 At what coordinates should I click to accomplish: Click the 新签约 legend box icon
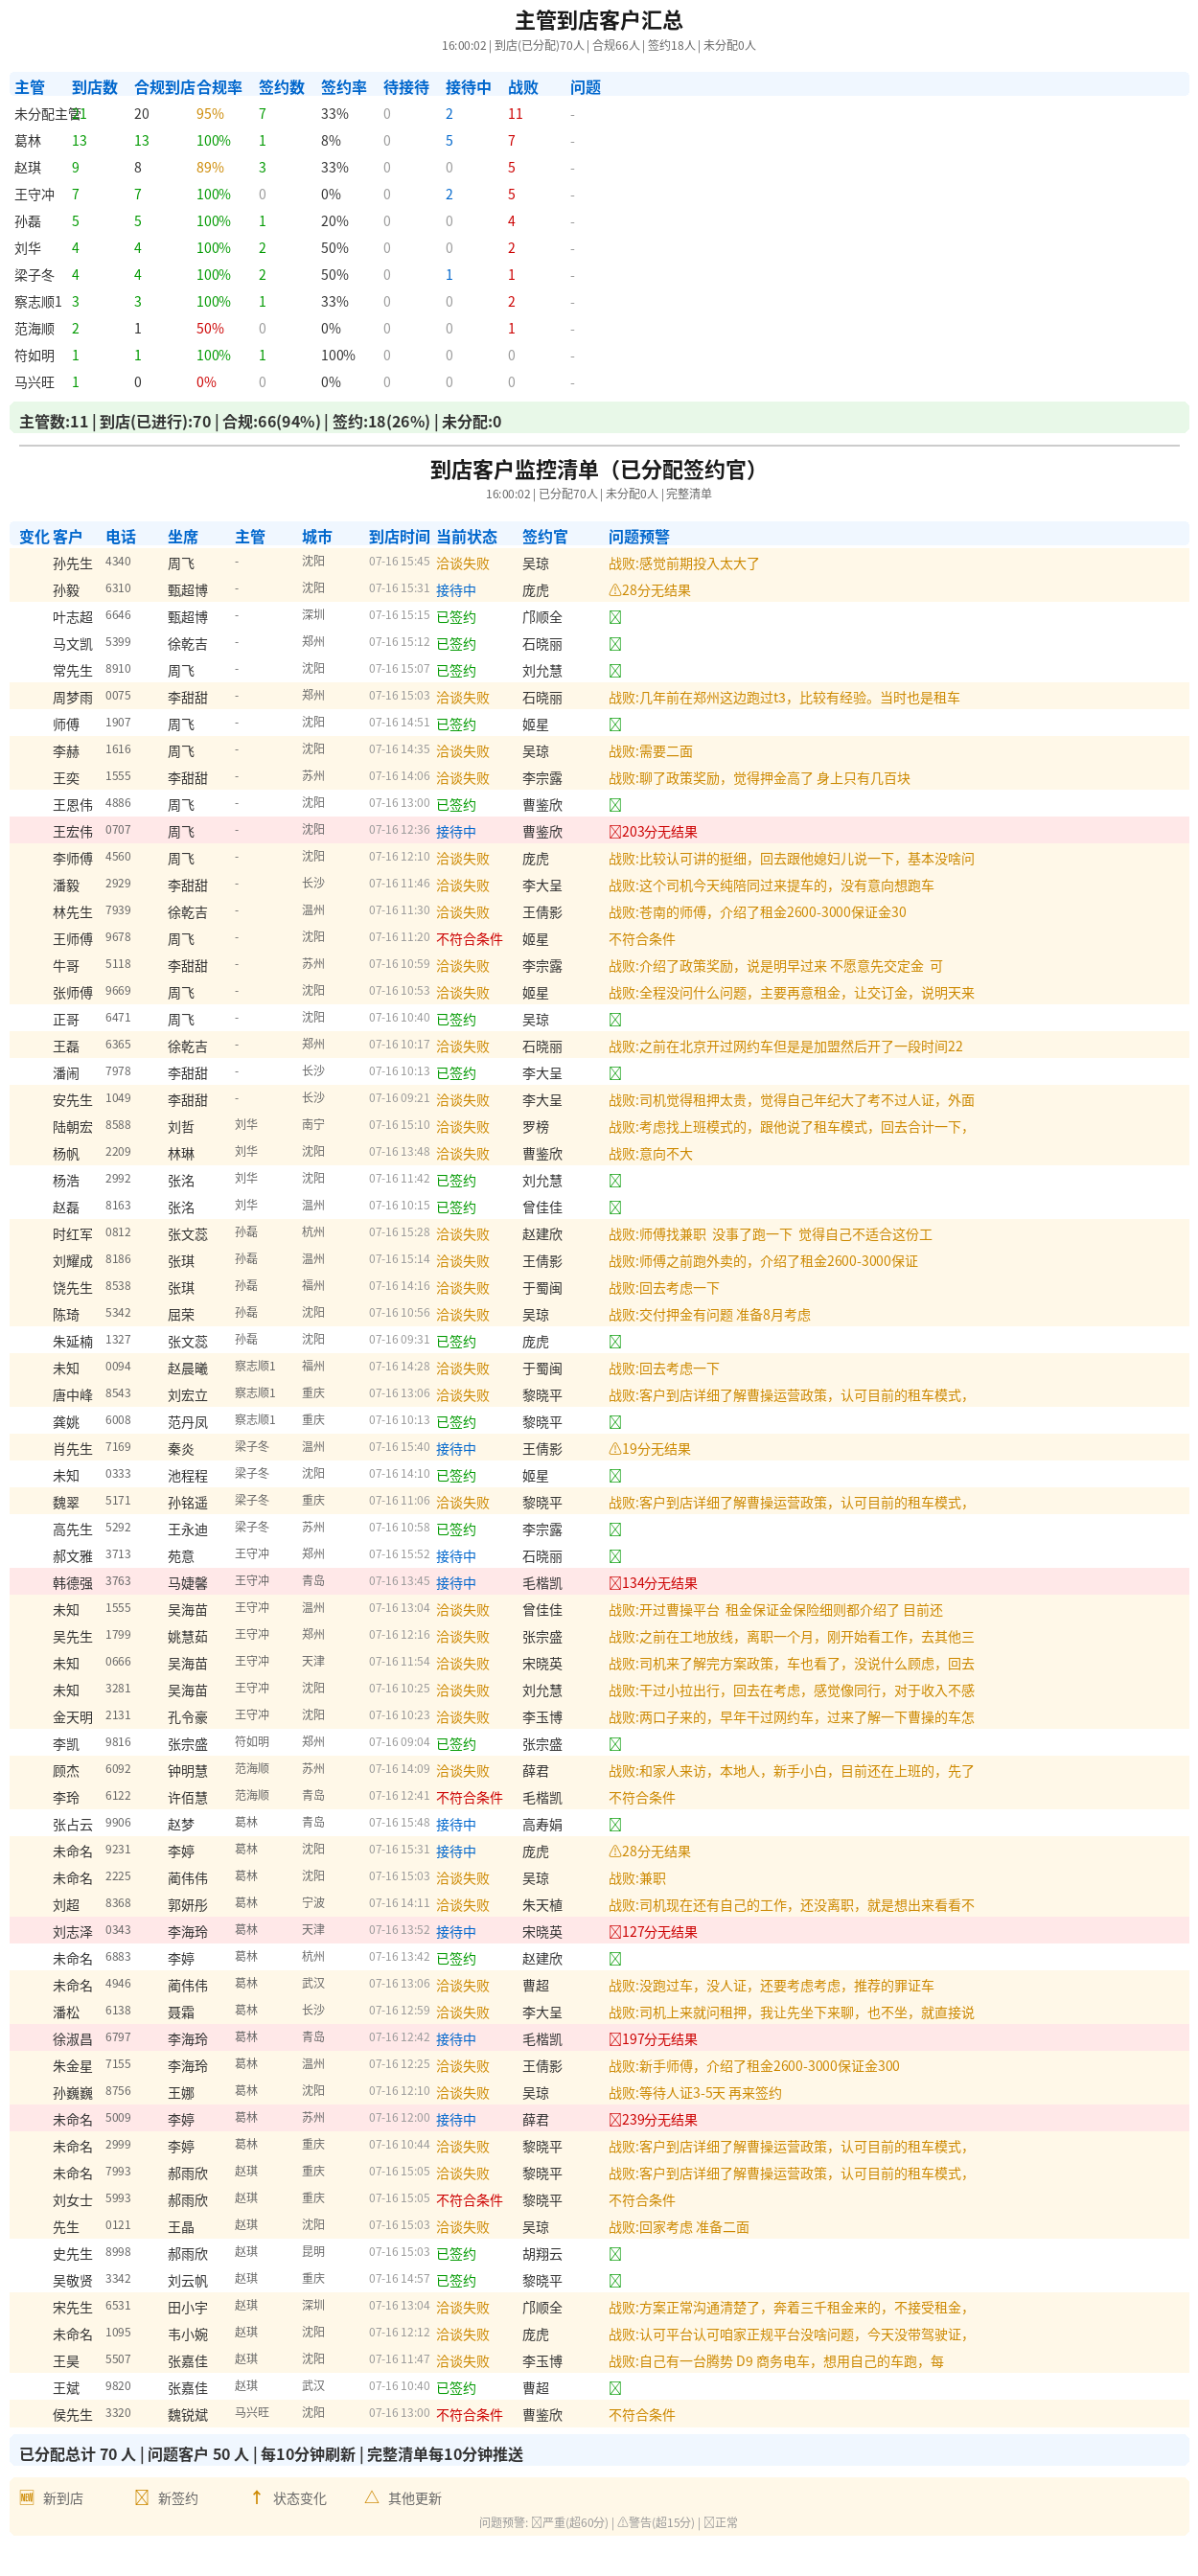(x=142, y=2497)
